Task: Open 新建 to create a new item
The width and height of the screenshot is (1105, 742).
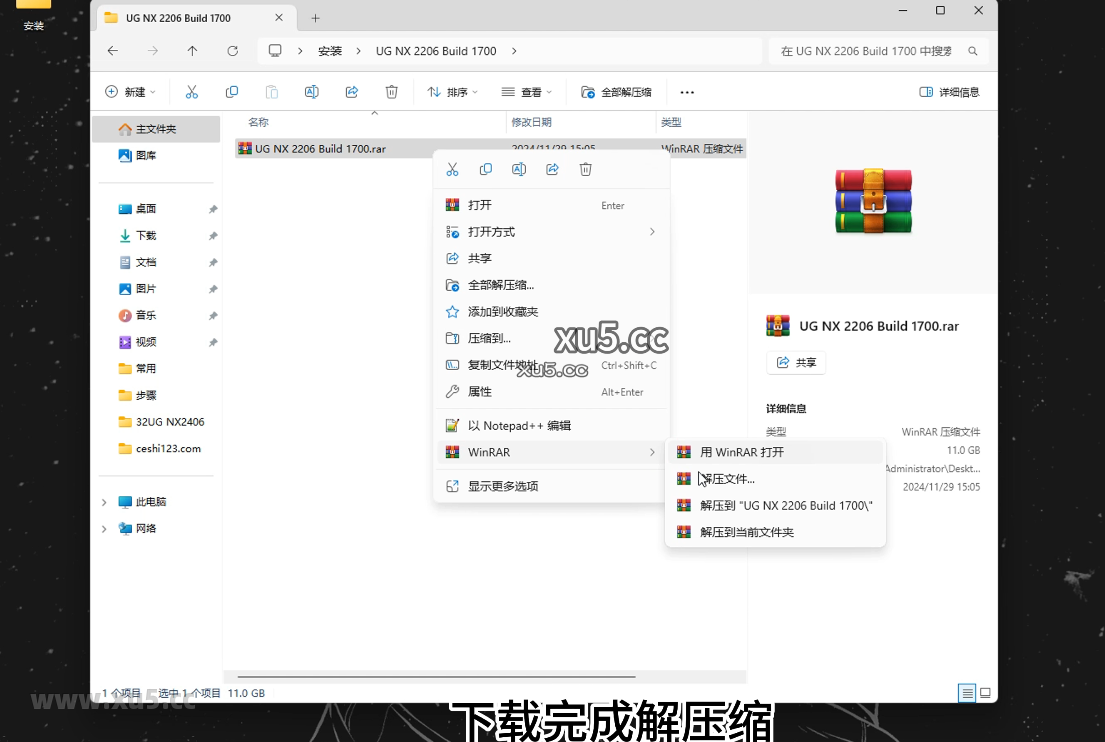Action: pyautogui.click(x=131, y=91)
